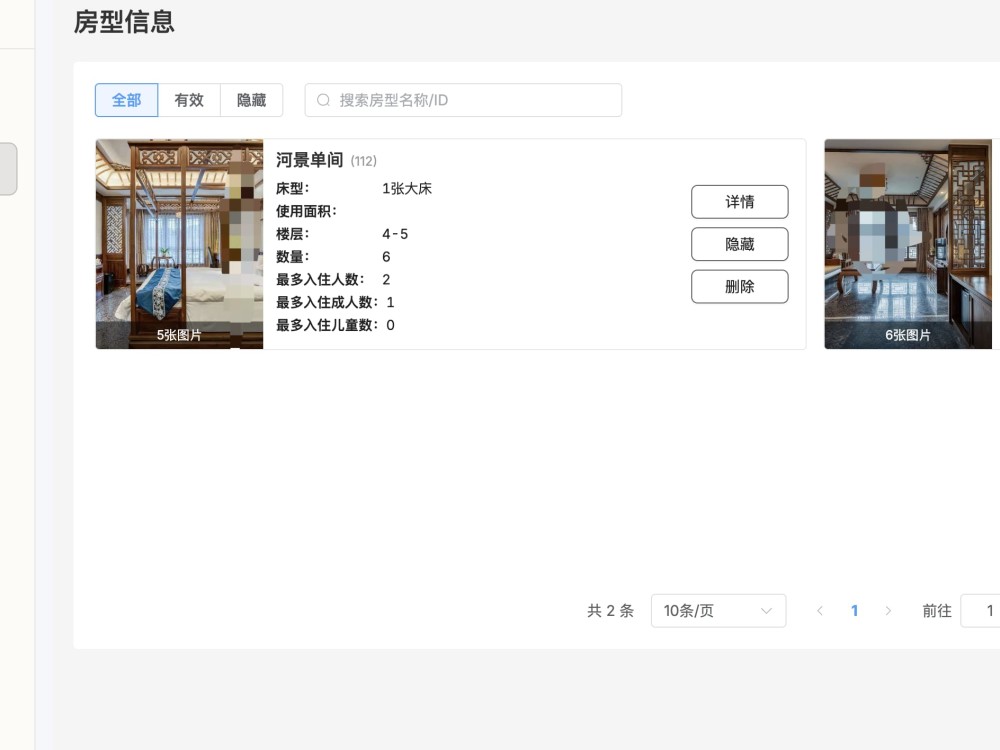Click the 河景单间 room title
This screenshot has width=1000, height=750.
[309, 160]
